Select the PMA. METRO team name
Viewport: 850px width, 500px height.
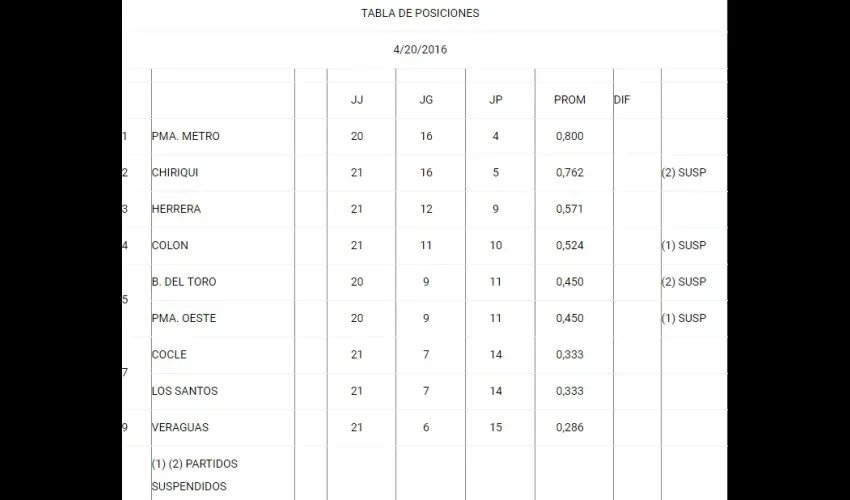[185, 136]
